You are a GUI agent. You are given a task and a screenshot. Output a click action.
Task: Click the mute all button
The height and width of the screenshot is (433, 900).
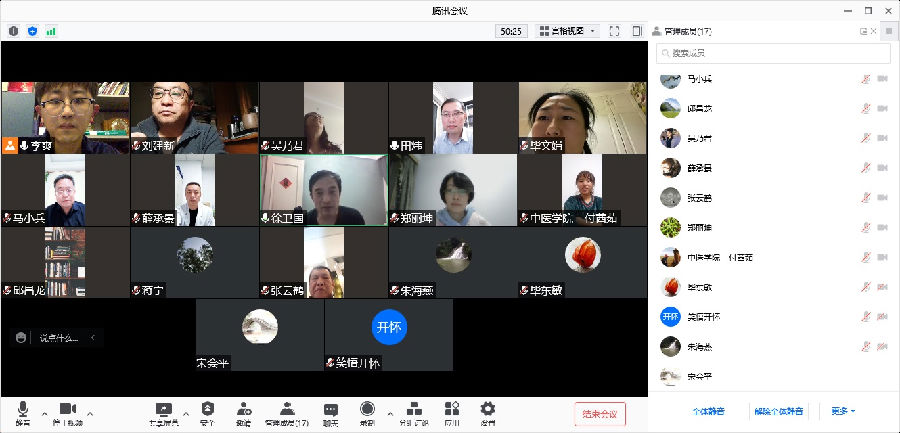point(708,411)
